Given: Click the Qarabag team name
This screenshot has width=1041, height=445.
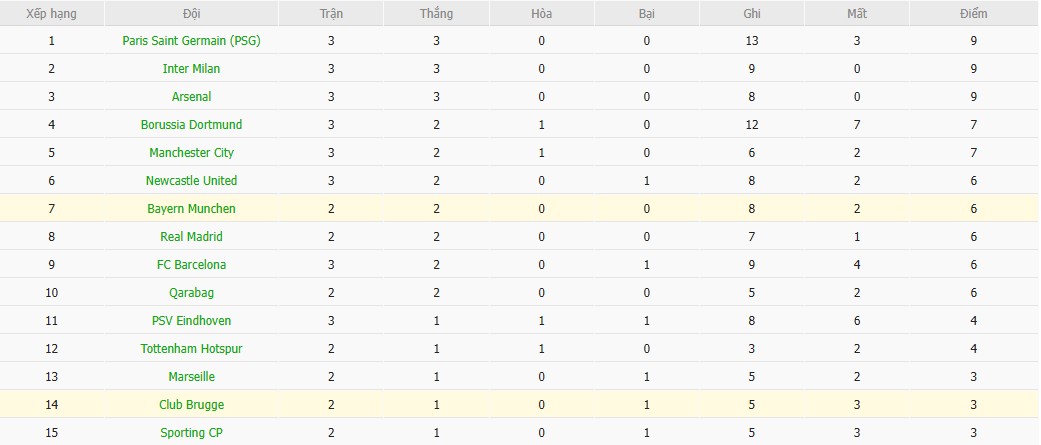Looking at the screenshot, I should [191, 293].
